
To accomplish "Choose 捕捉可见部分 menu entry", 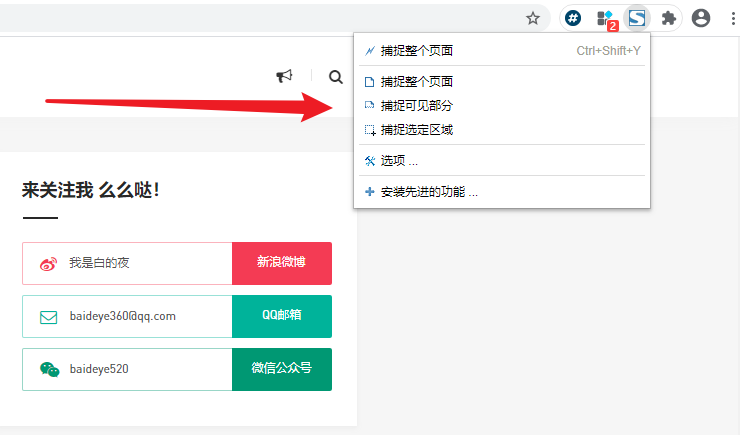I will pyautogui.click(x=502, y=106).
